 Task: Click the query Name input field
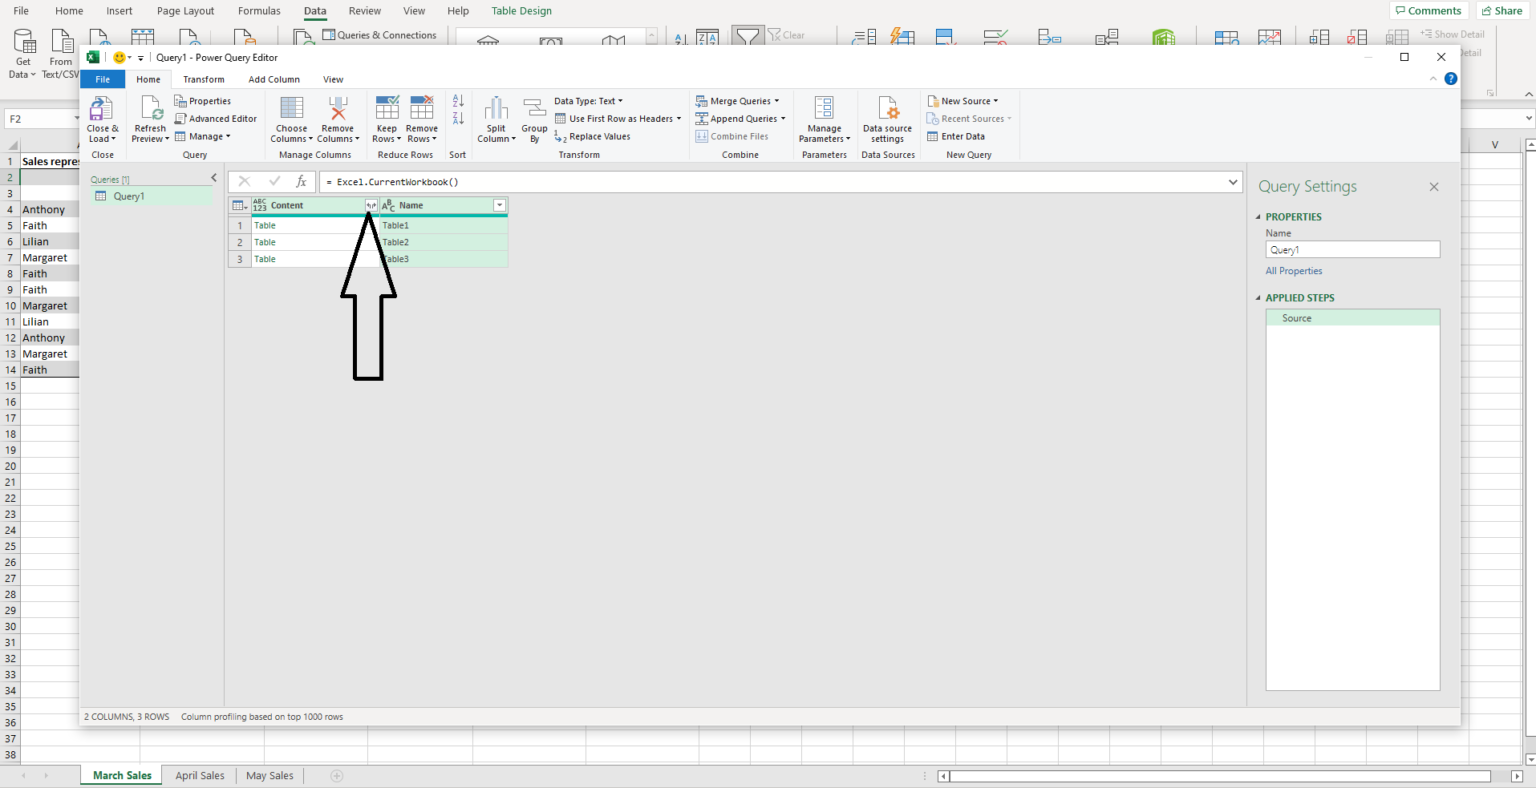pyautogui.click(x=1352, y=250)
